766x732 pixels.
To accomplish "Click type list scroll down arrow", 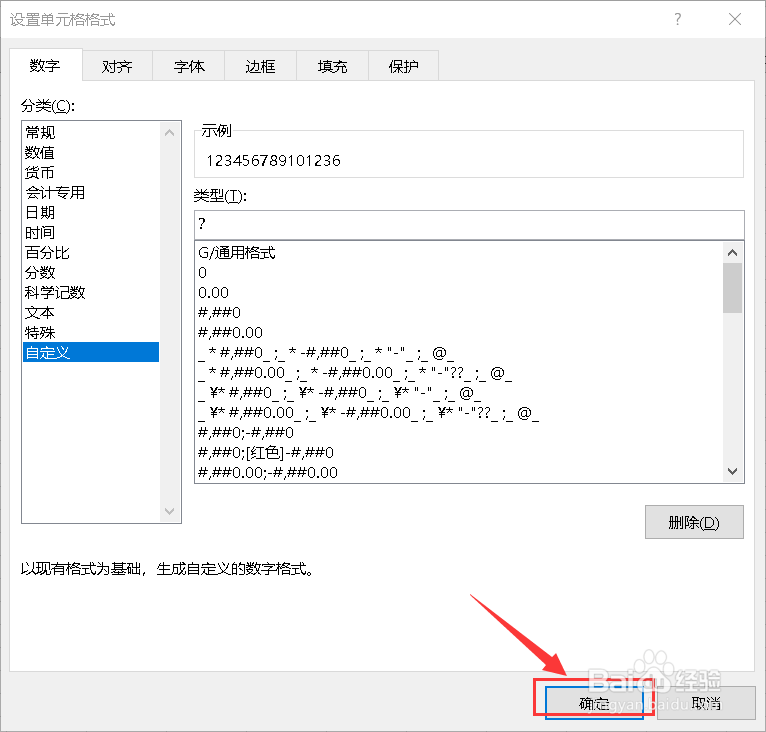I will pos(732,471).
